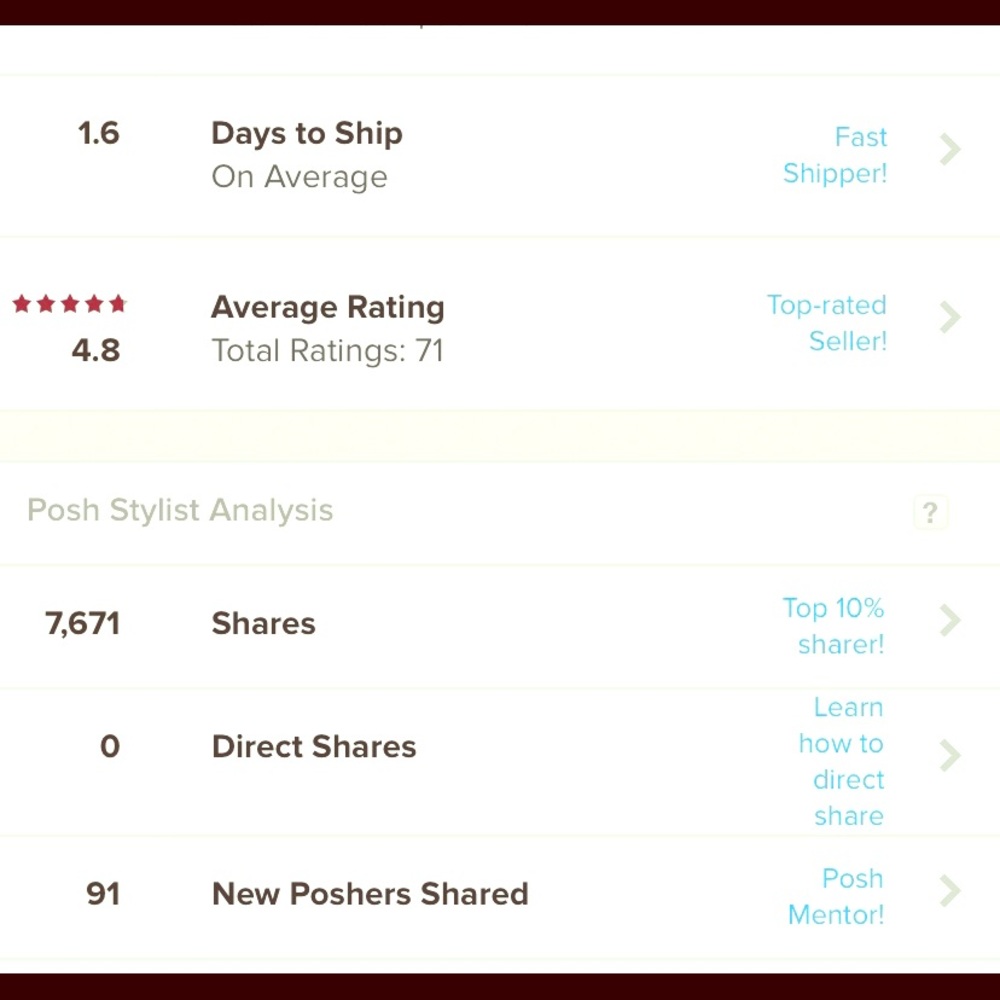
Task: Tap the 4.8 rating number
Action: tap(96, 351)
